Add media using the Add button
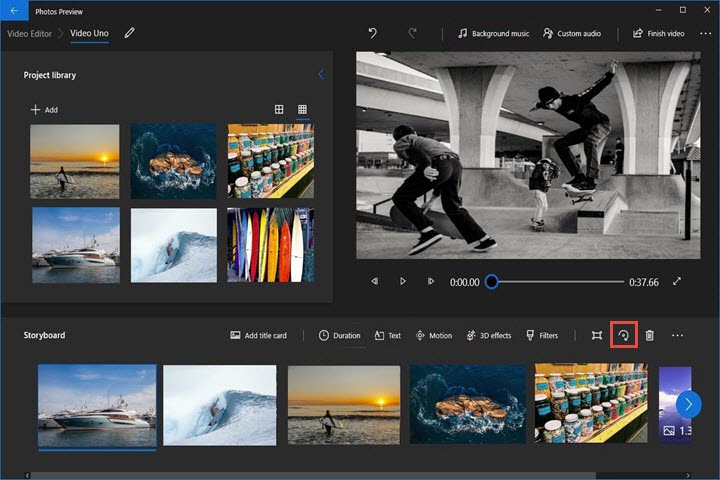Image resolution: width=720 pixels, height=480 pixels. click(44, 110)
